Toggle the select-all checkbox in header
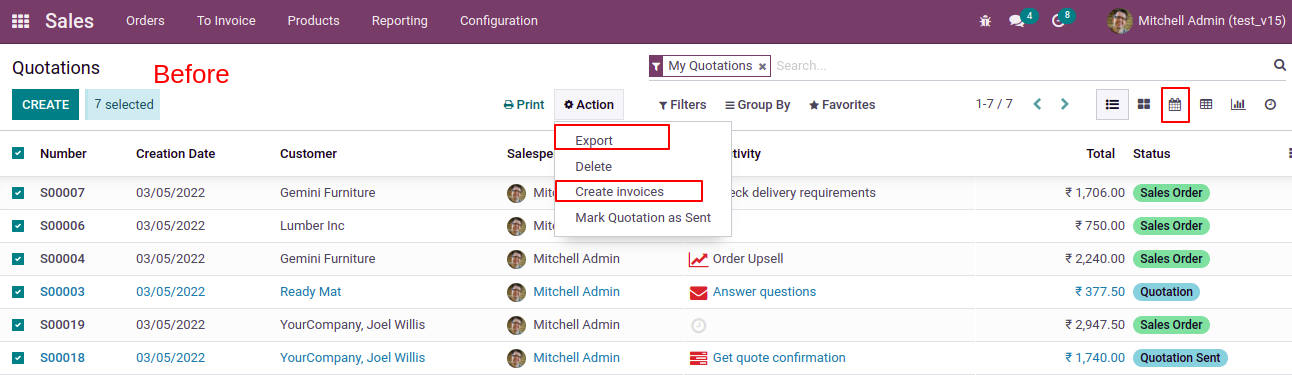This screenshot has width=1292, height=375. tap(18, 153)
